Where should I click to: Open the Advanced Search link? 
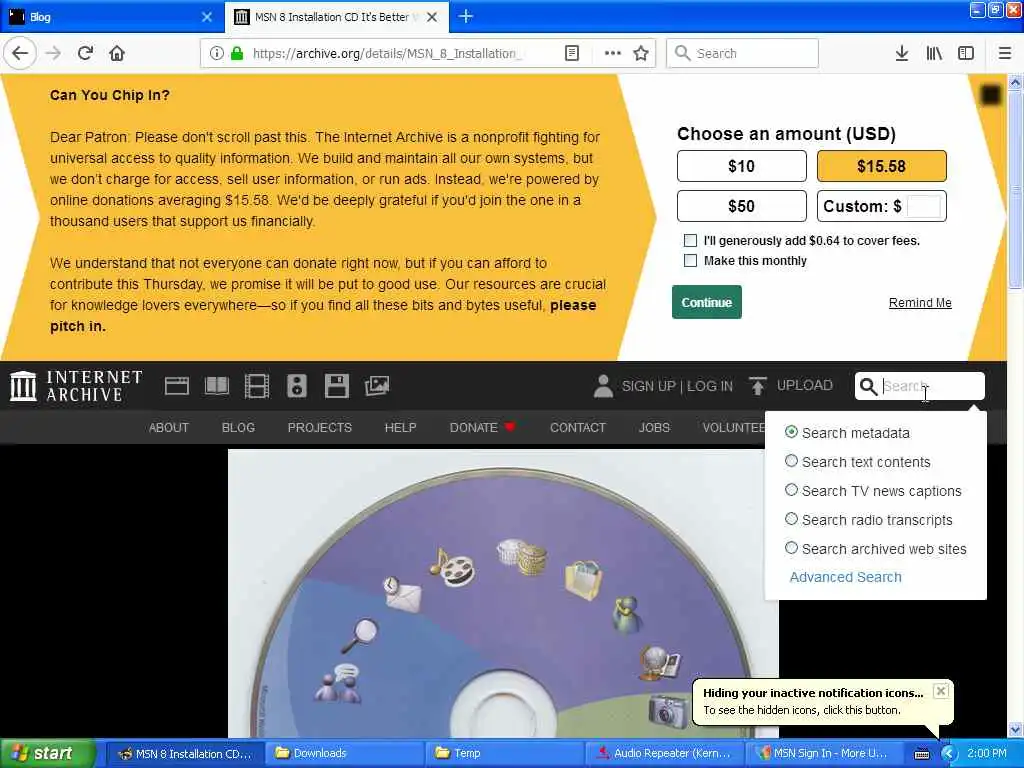(845, 577)
